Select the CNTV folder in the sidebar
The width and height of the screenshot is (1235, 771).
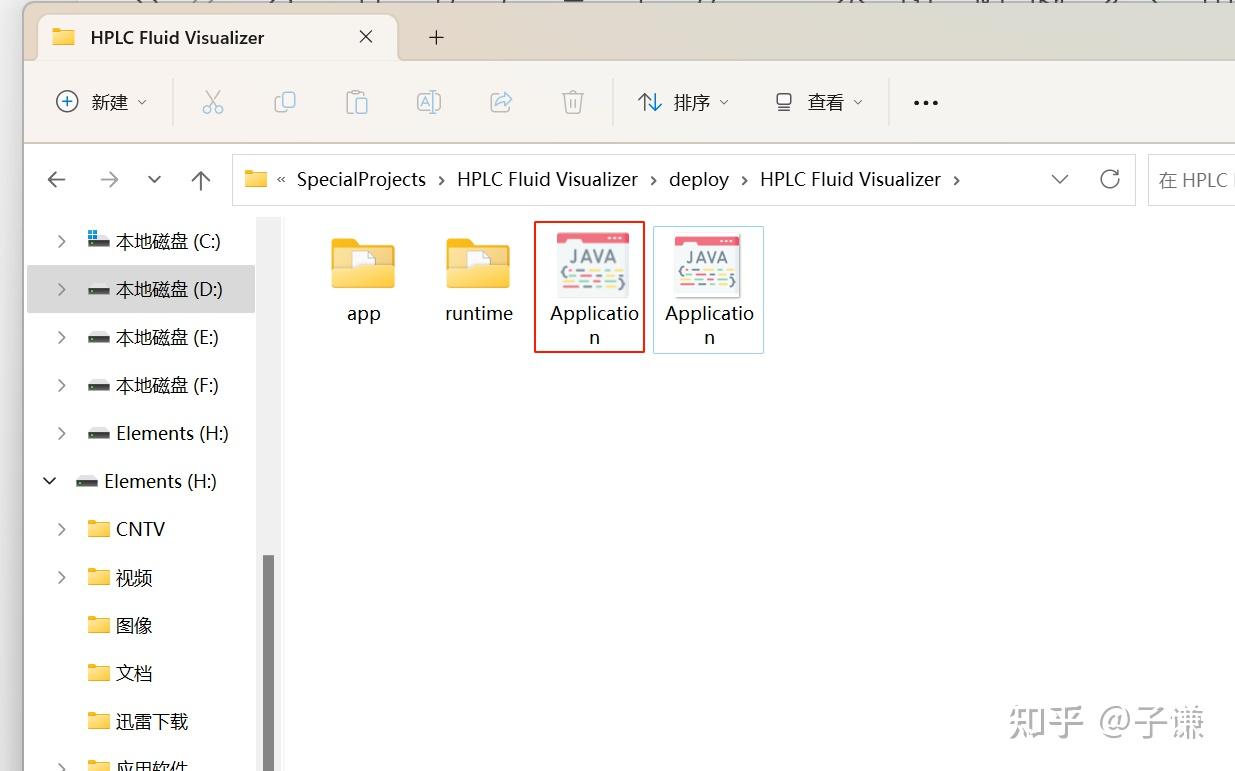click(x=139, y=529)
